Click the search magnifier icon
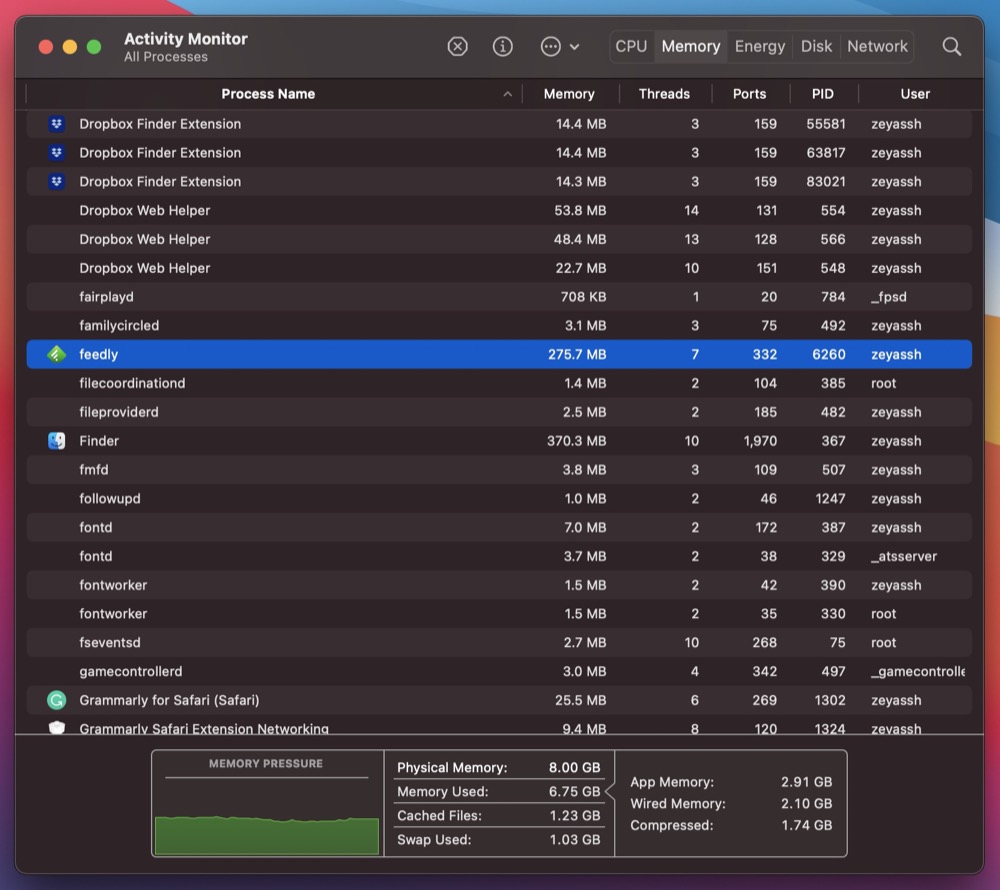The image size is (1000, 890). pyautogui.click(x=951, y=47)
